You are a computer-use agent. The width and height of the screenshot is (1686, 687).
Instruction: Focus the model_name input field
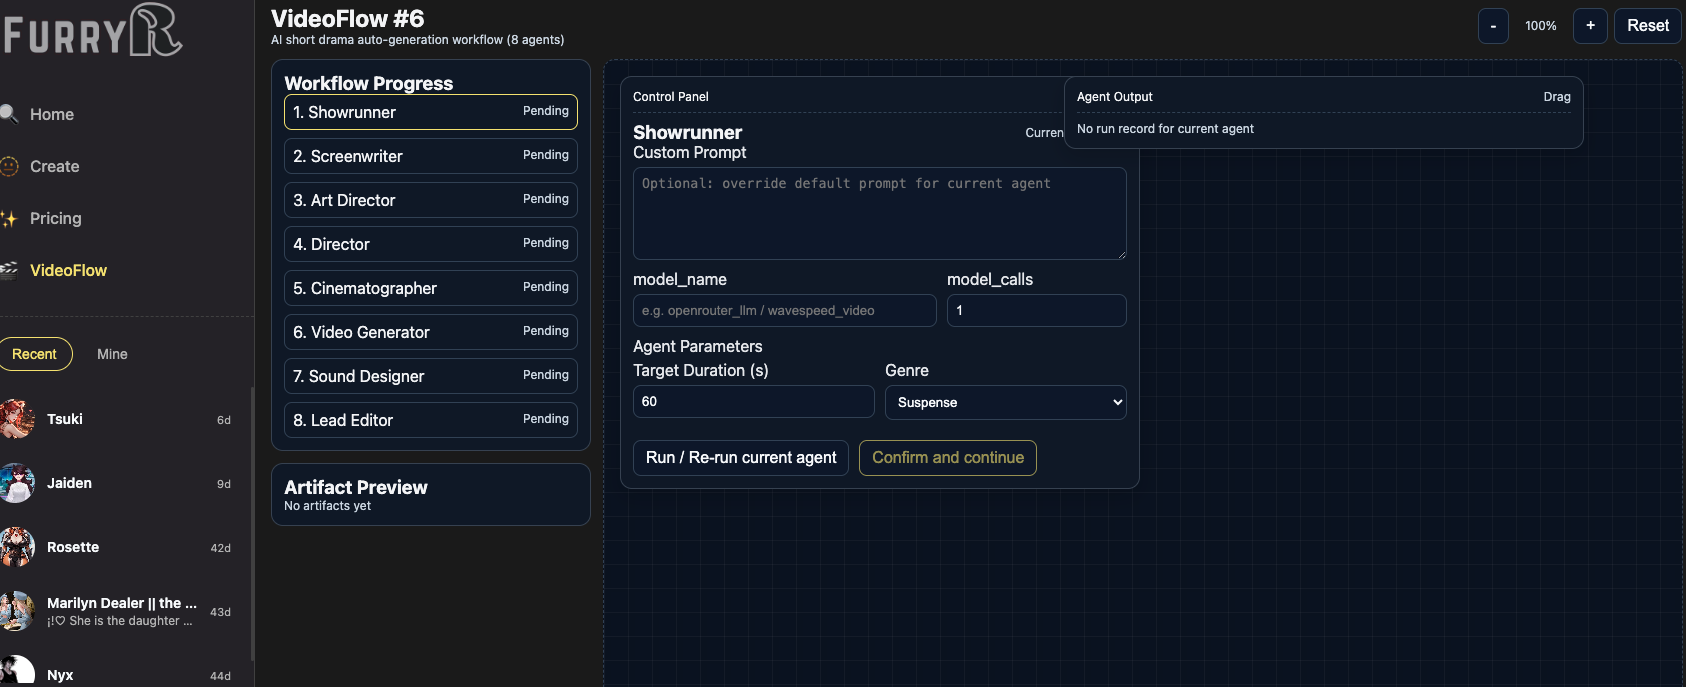coord(785,311)
